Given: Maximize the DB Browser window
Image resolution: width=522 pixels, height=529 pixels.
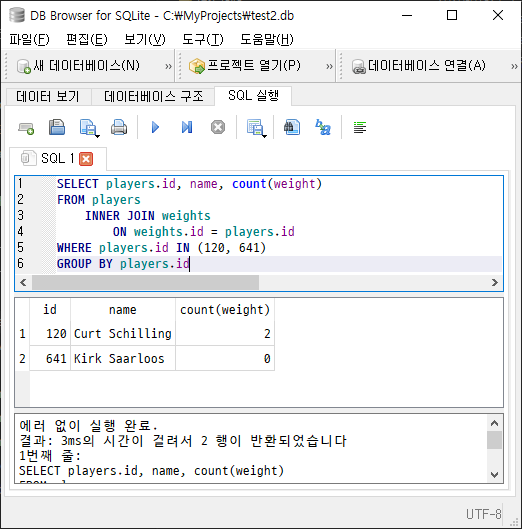Looking at the screenshot, I should pos(452,16).
